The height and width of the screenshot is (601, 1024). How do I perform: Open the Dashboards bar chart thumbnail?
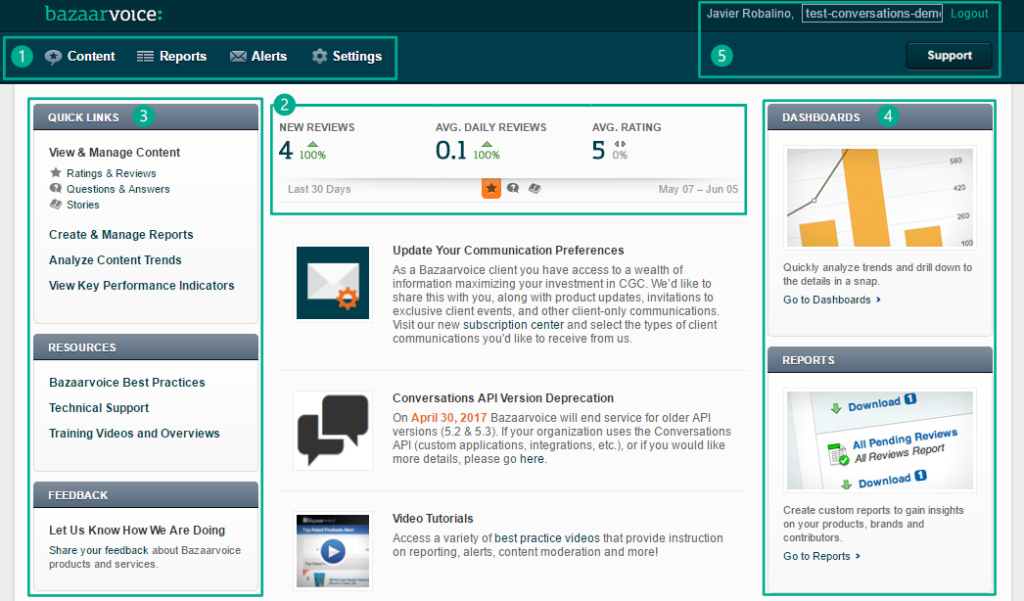pos(879,199)
